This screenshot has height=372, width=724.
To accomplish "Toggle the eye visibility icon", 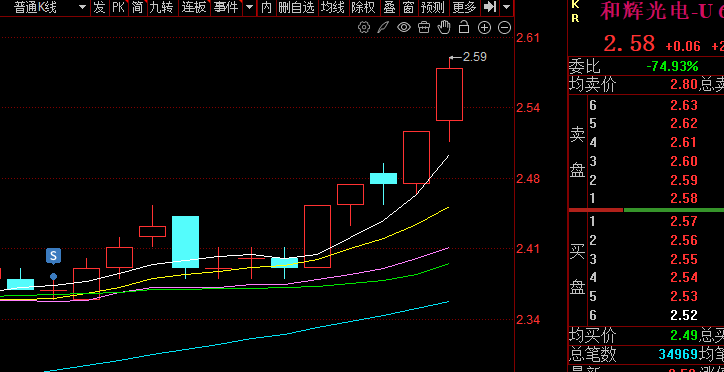I will pyautogui.click(x=404, y=28).
